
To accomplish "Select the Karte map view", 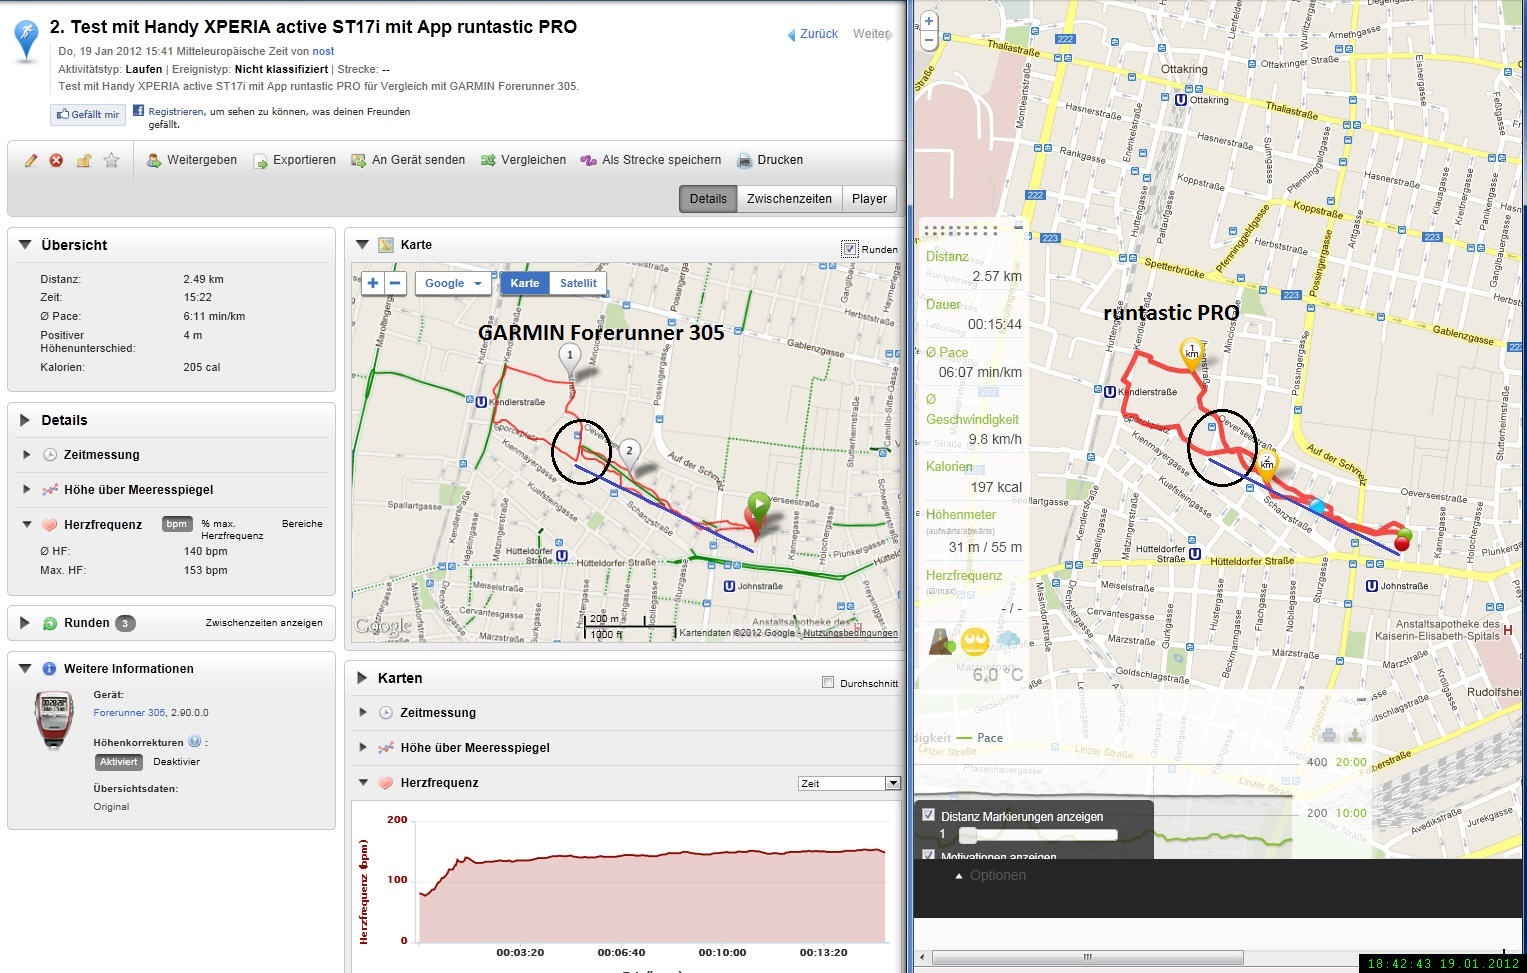I will point(525,283).
